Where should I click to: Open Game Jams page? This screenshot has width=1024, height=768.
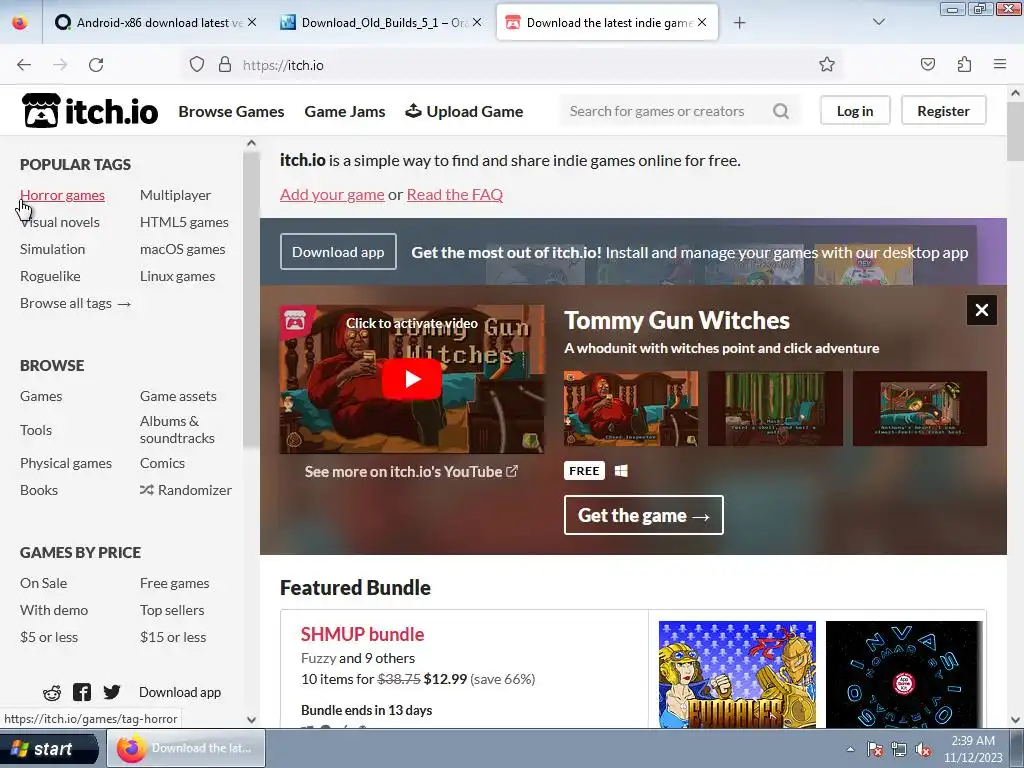tap(345, 112)
